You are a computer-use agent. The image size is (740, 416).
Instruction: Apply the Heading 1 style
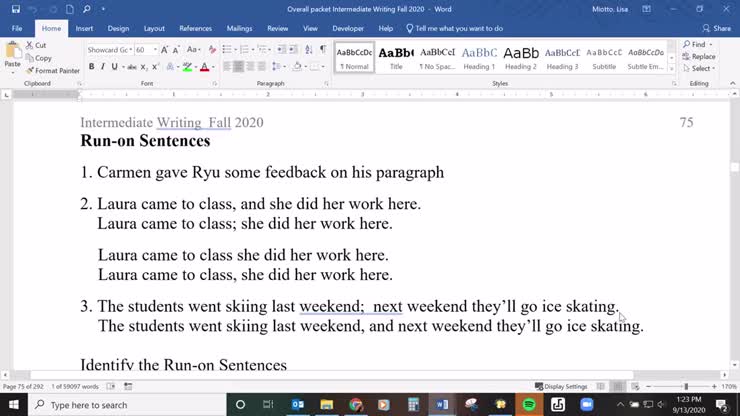coord(479,58)
